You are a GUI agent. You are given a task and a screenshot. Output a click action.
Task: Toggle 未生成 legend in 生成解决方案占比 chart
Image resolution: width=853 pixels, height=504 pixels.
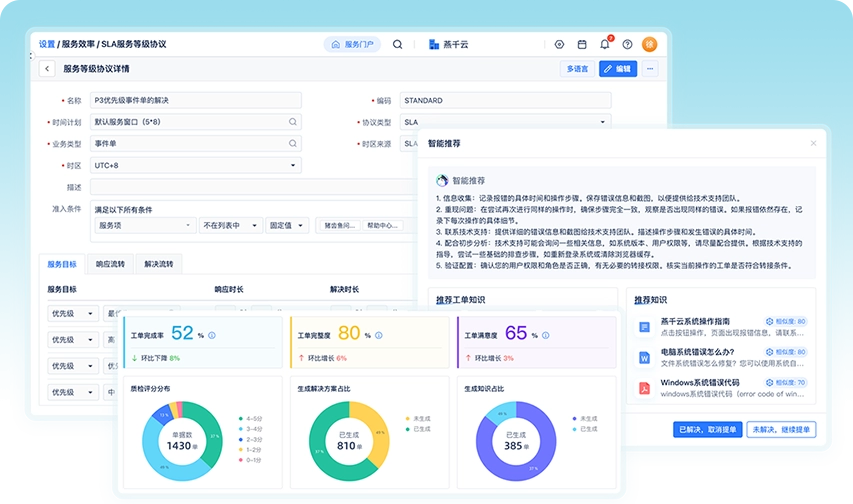click(x=418, y=419)
